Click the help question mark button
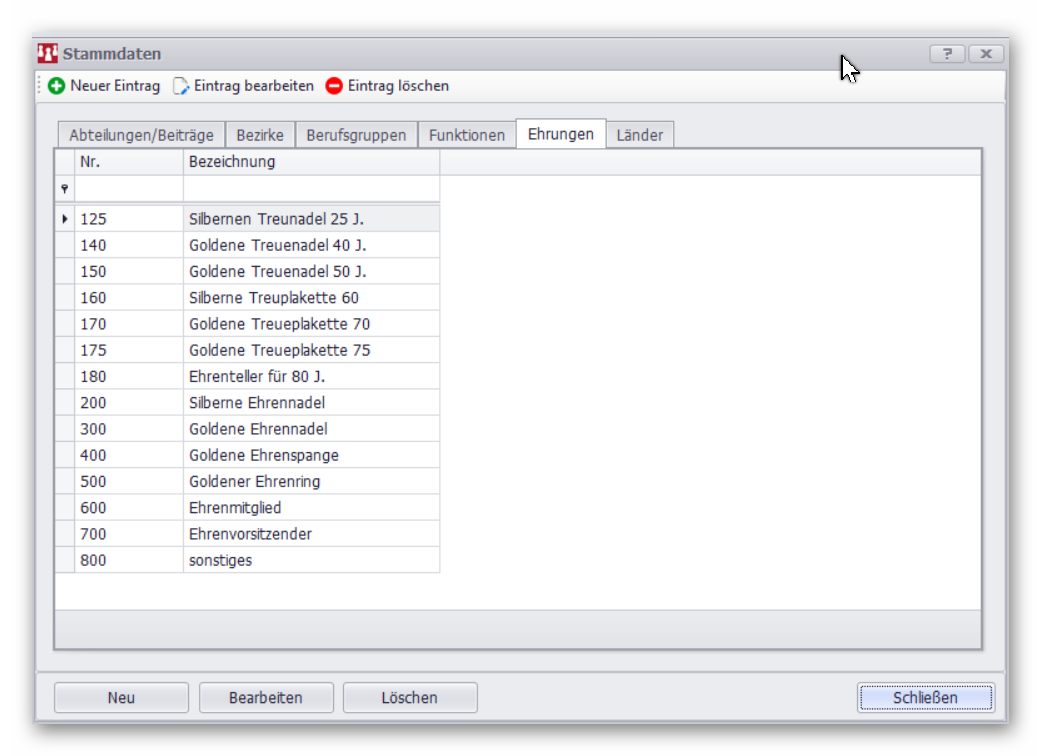The image size is (1041, 756). pyautogui.click(x=947, y=54)
